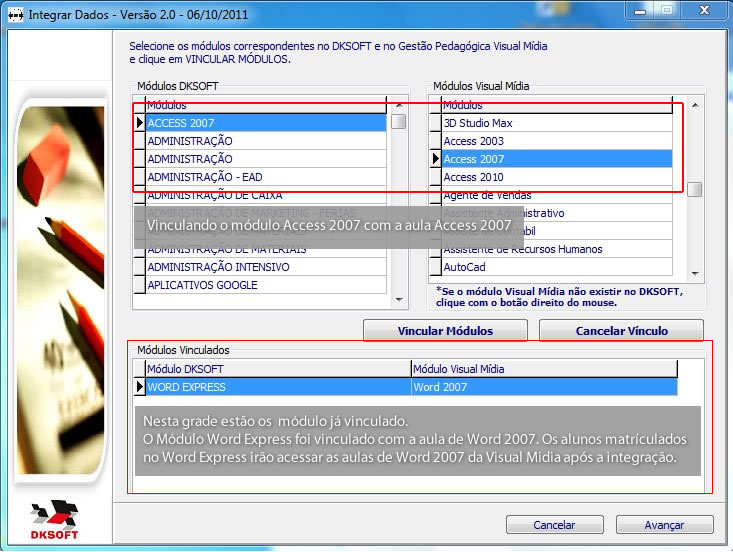Click row selector box beside APLICATIVOS GOOGLE
This screenshot has width=733, height=552.
[140, 285]
